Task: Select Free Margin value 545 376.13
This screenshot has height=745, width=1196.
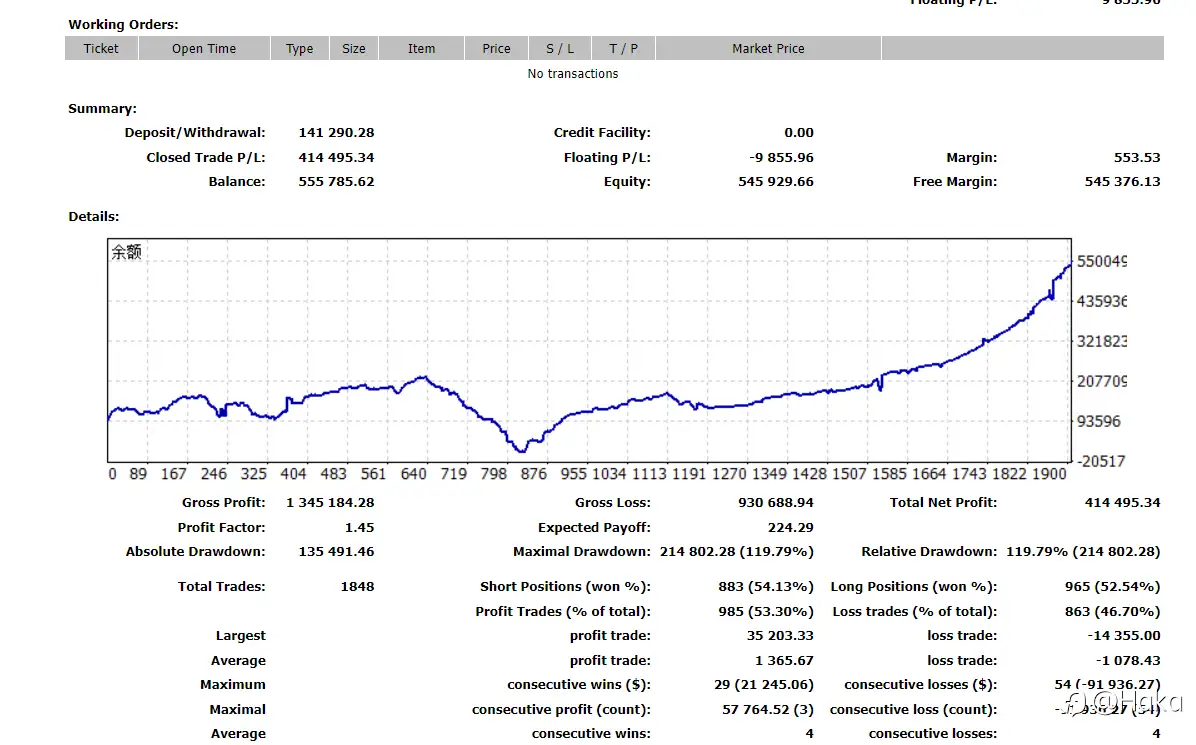Action: click(x=1122, y=181)
